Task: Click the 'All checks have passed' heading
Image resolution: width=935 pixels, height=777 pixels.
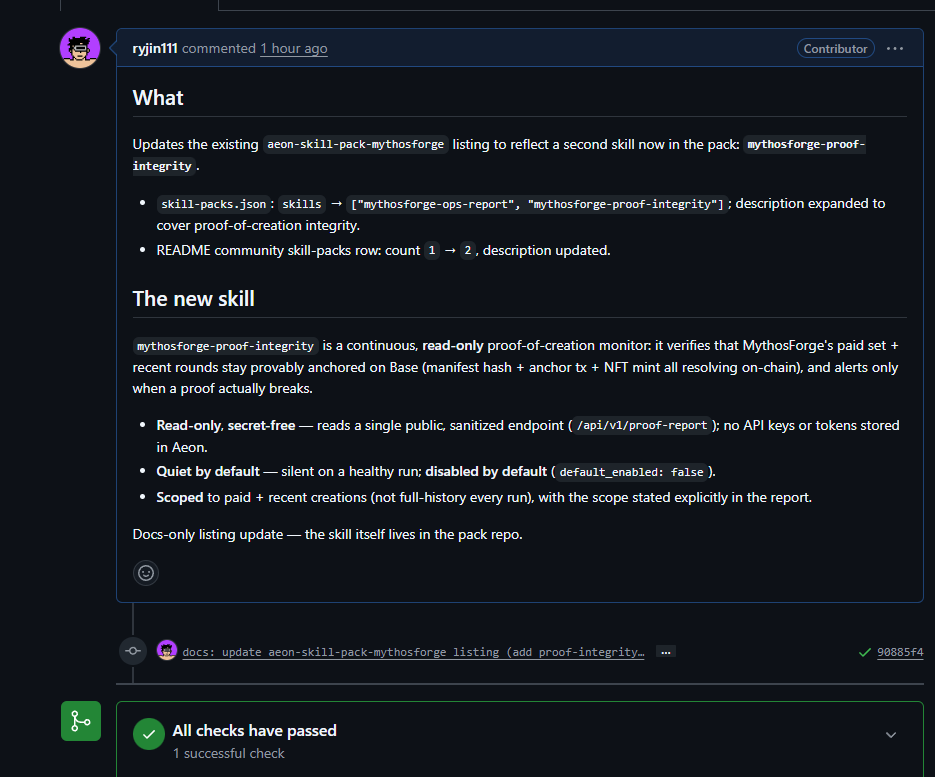Action: [x=255, y=730]
